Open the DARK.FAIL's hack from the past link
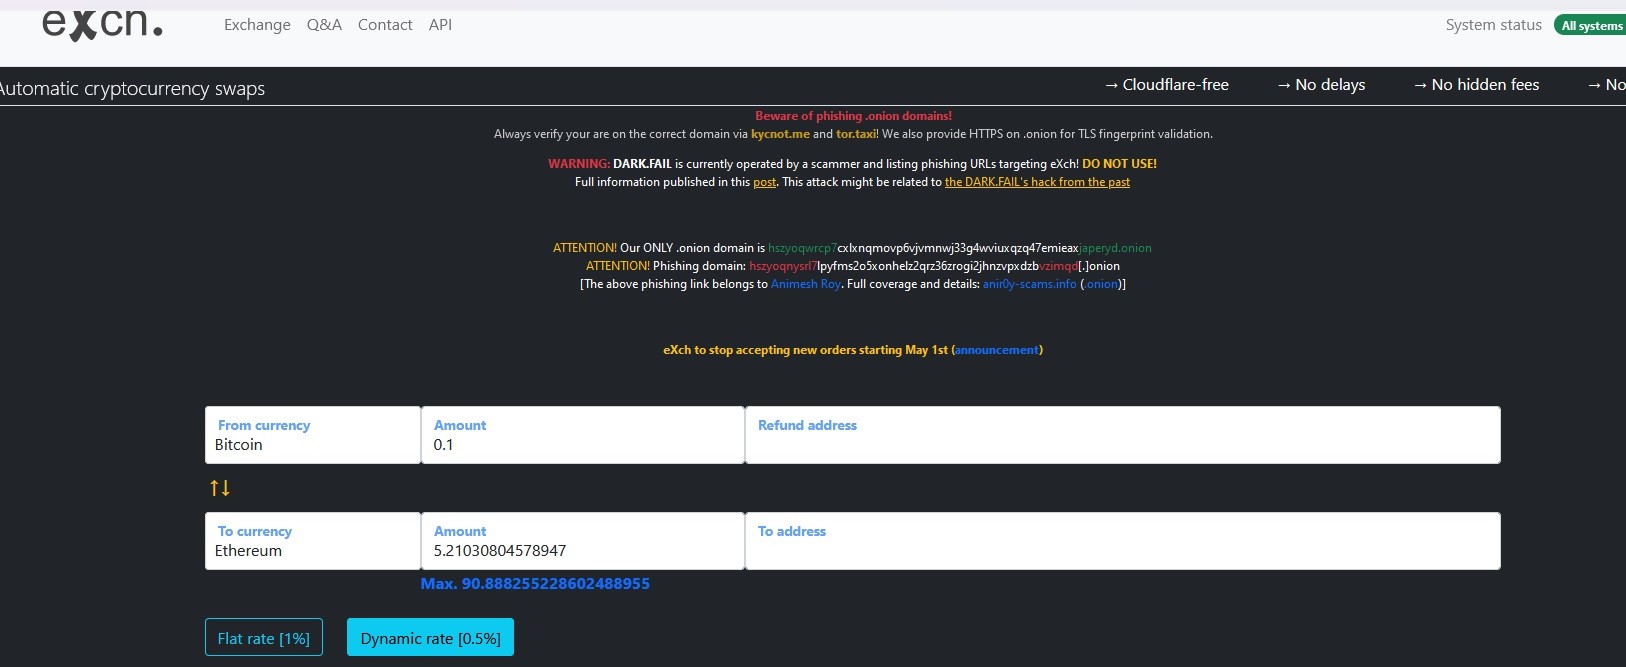1626x667 pixels. (1037, 182)
